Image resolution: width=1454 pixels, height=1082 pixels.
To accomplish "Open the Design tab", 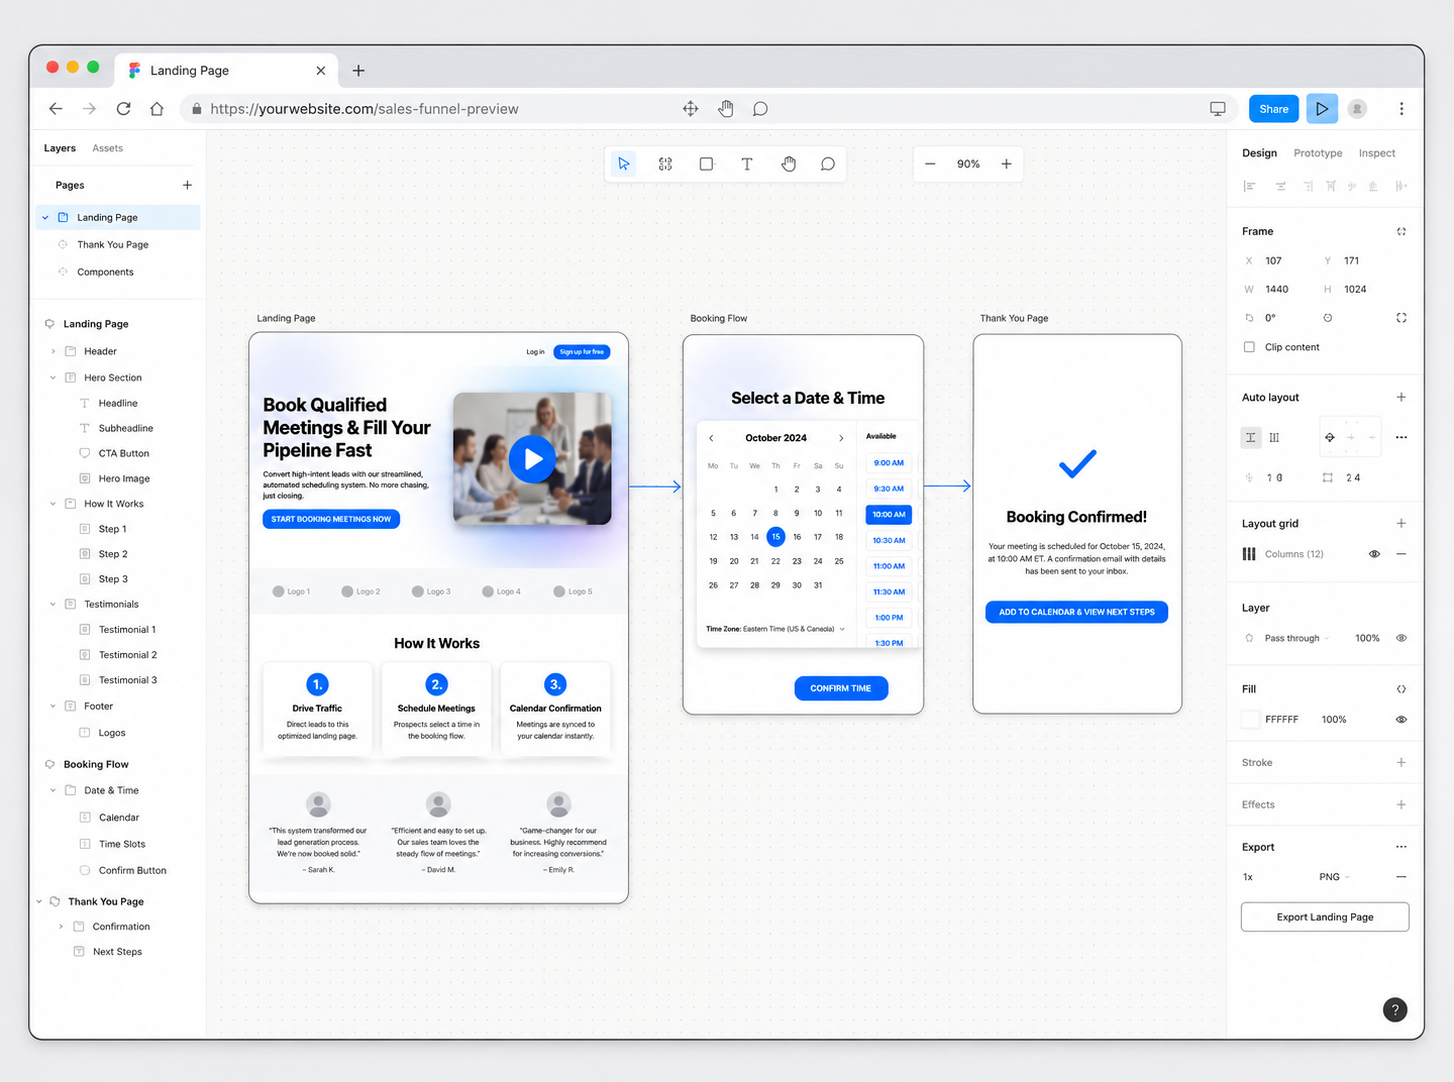I will pyautogui.click(x=1259, y=153).
